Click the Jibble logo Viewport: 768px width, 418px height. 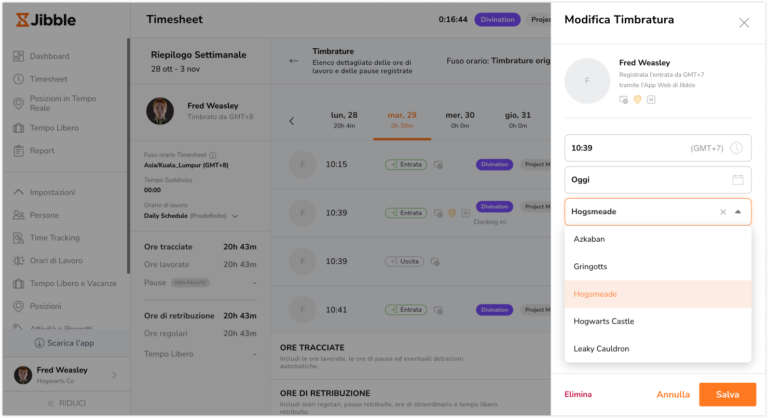coord(46,20)
